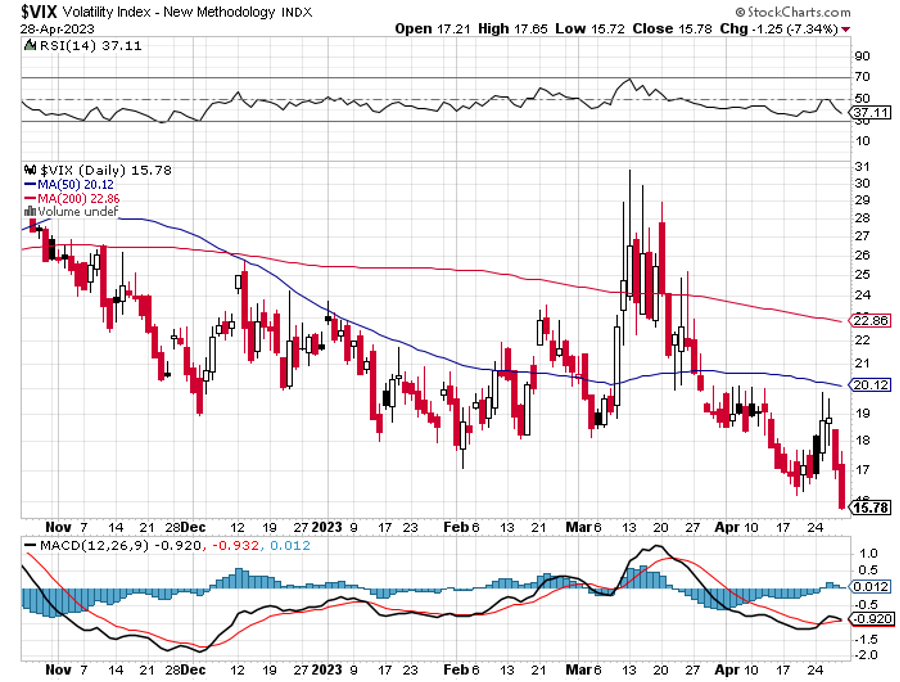Click the RSI mountain icon in legend

[30, 45]
